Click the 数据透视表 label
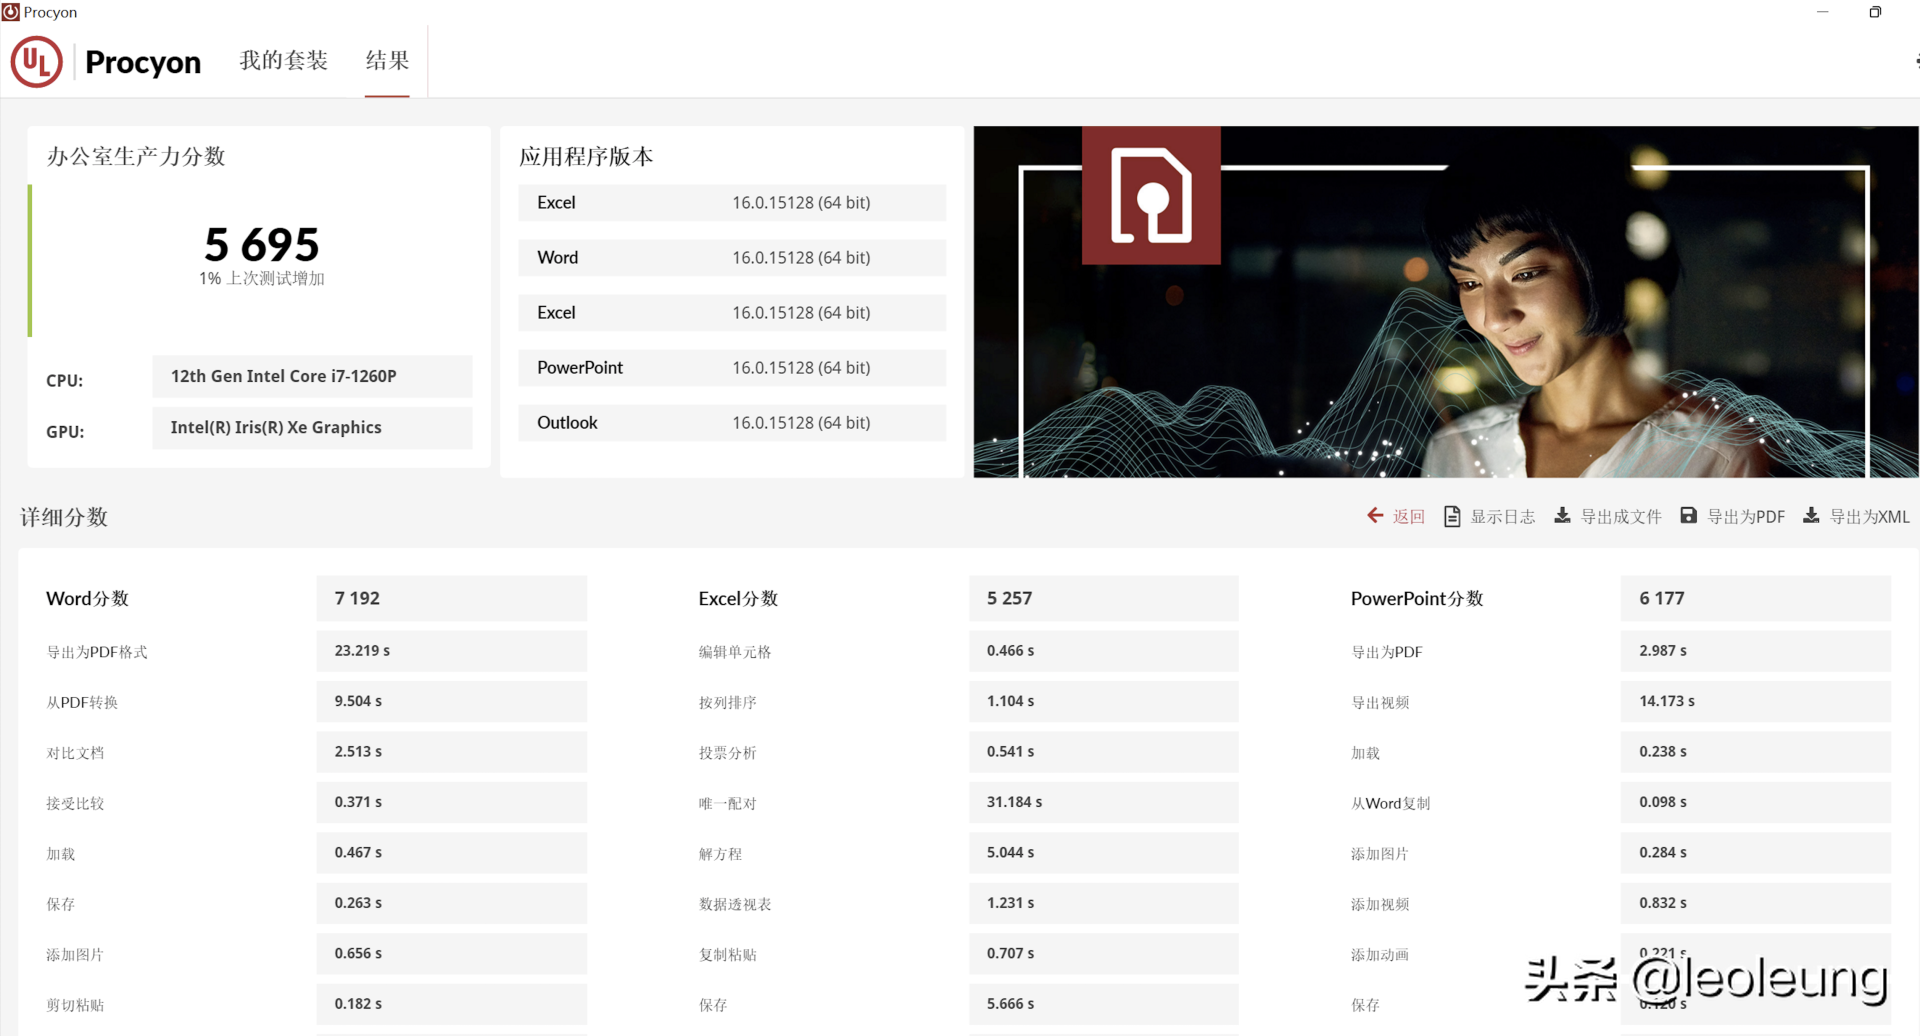 tap(735, 904)
